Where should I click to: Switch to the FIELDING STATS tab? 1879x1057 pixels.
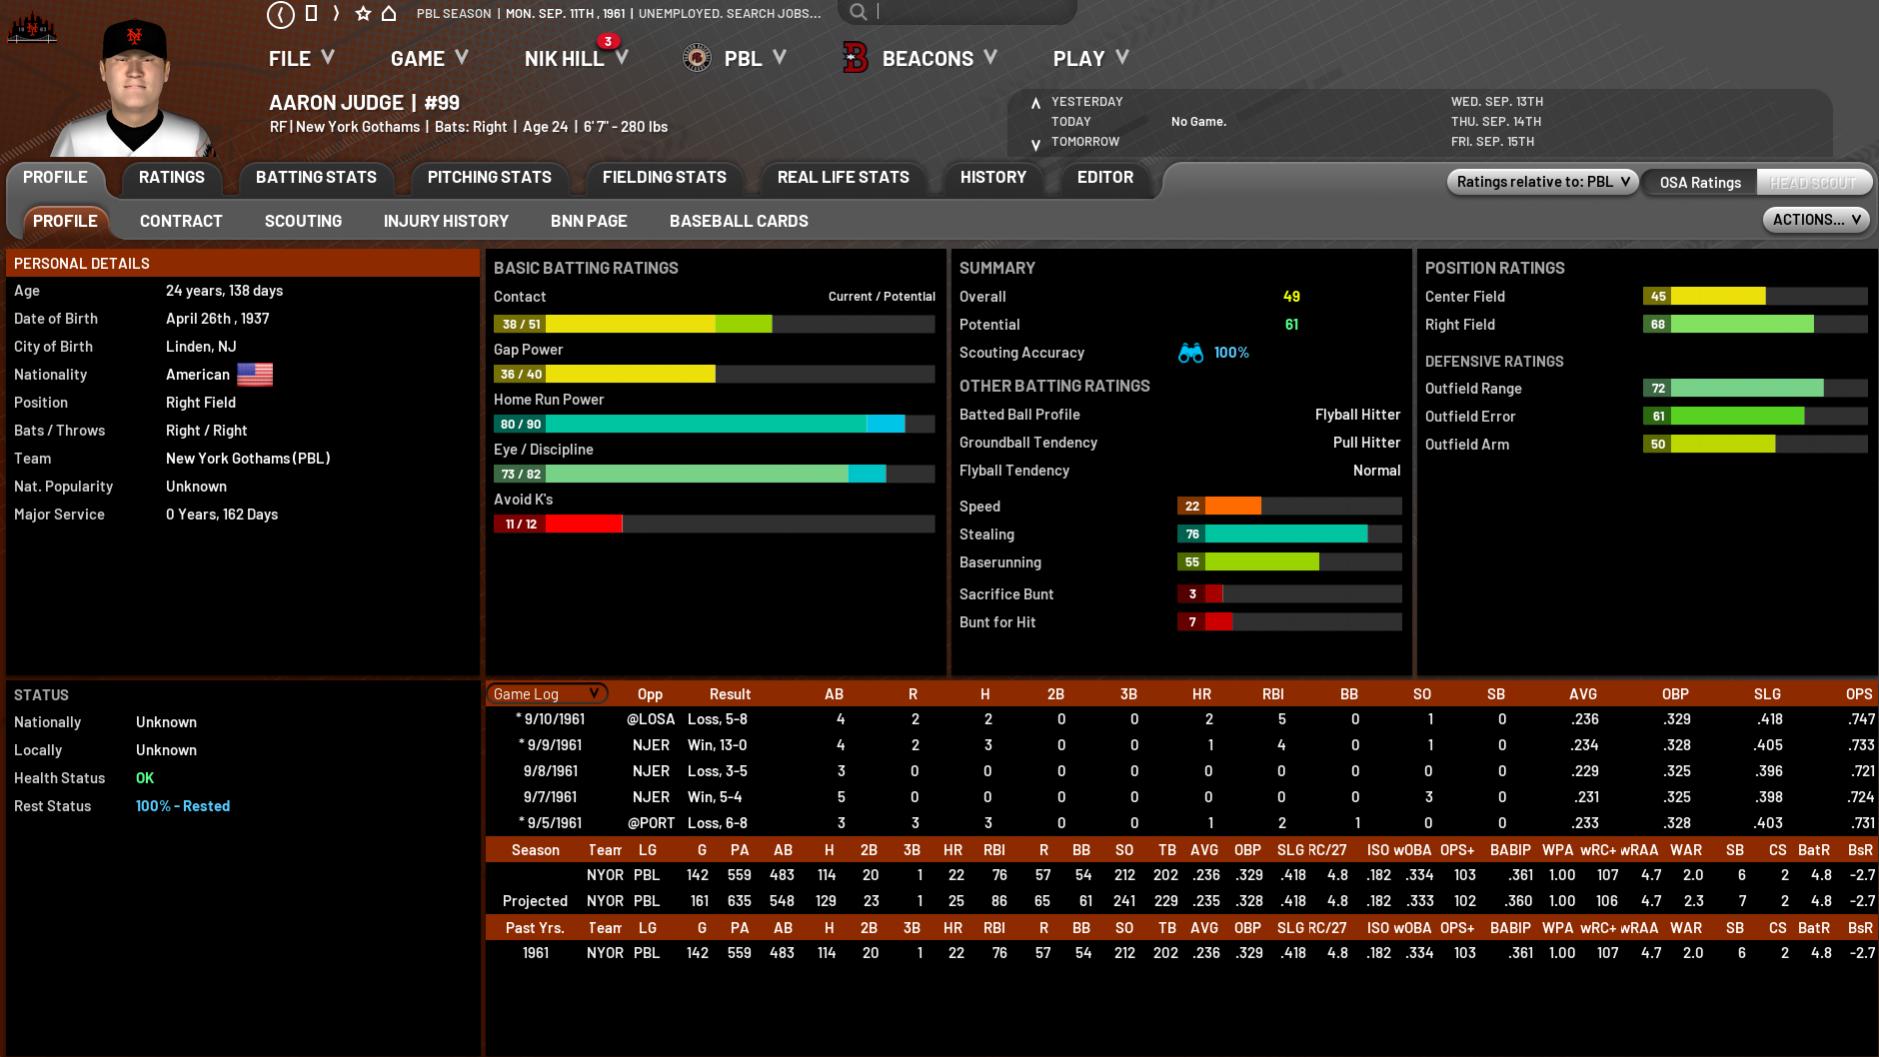(664, 177)
